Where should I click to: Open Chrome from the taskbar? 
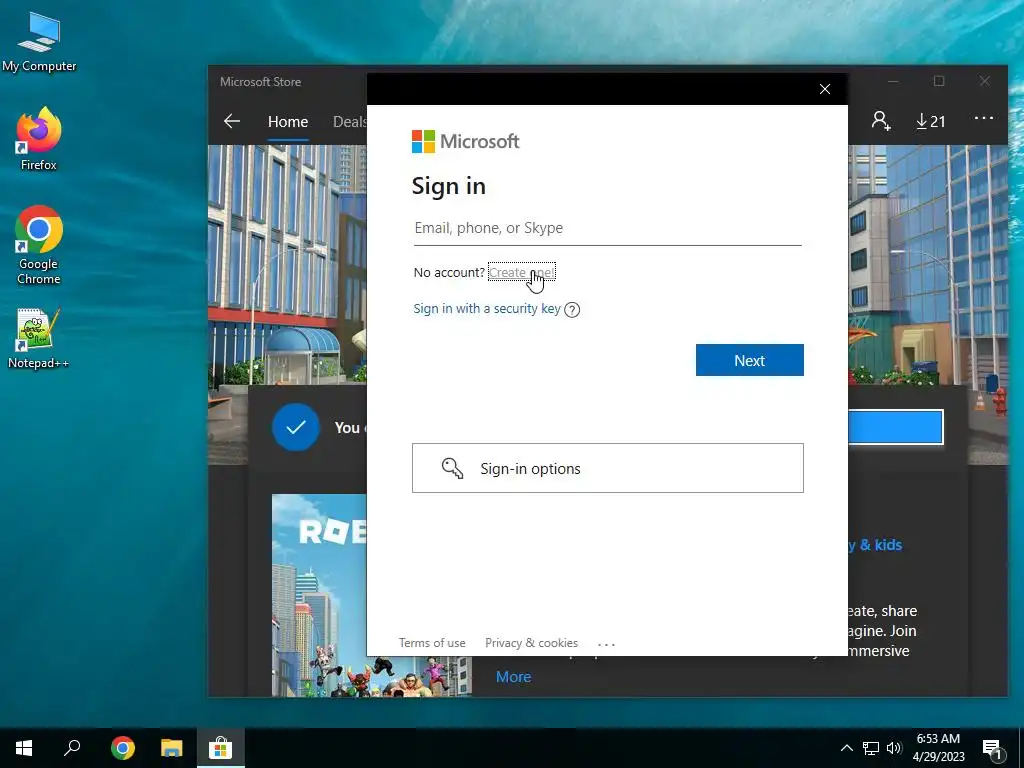[123, 748]
